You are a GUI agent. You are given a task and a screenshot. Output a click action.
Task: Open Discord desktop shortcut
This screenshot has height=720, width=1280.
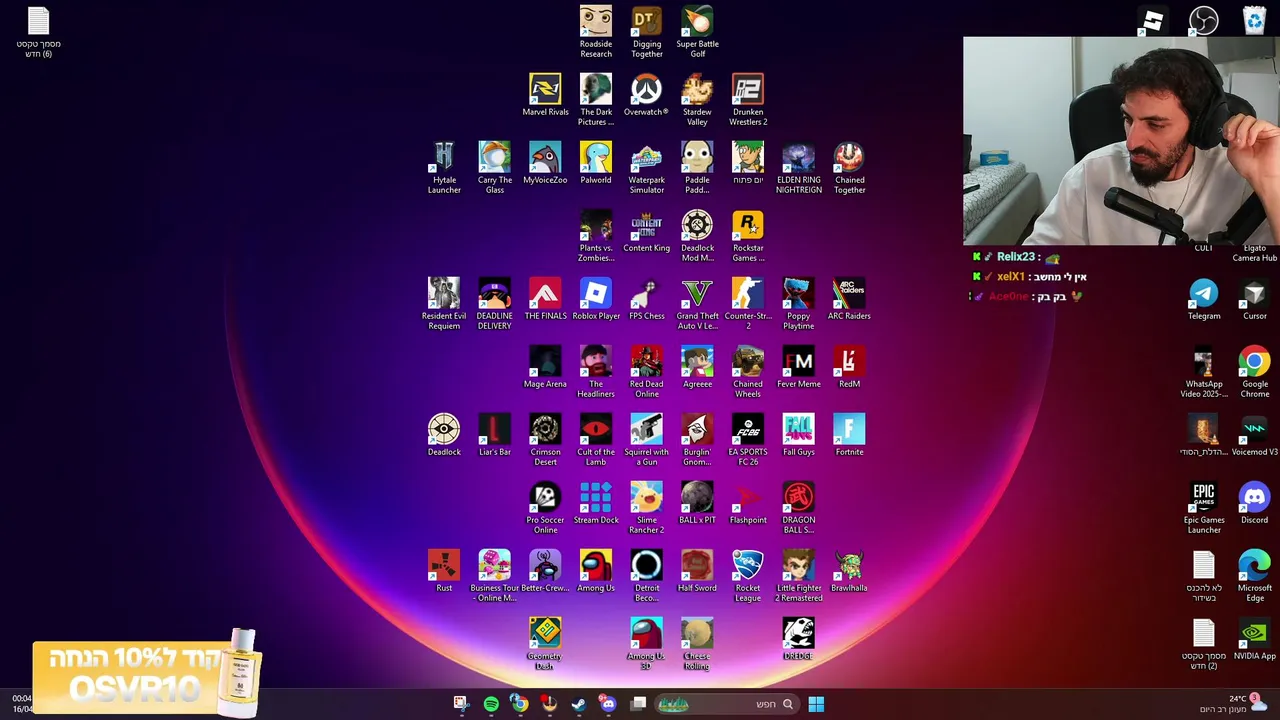click(x=1255, y=503)
